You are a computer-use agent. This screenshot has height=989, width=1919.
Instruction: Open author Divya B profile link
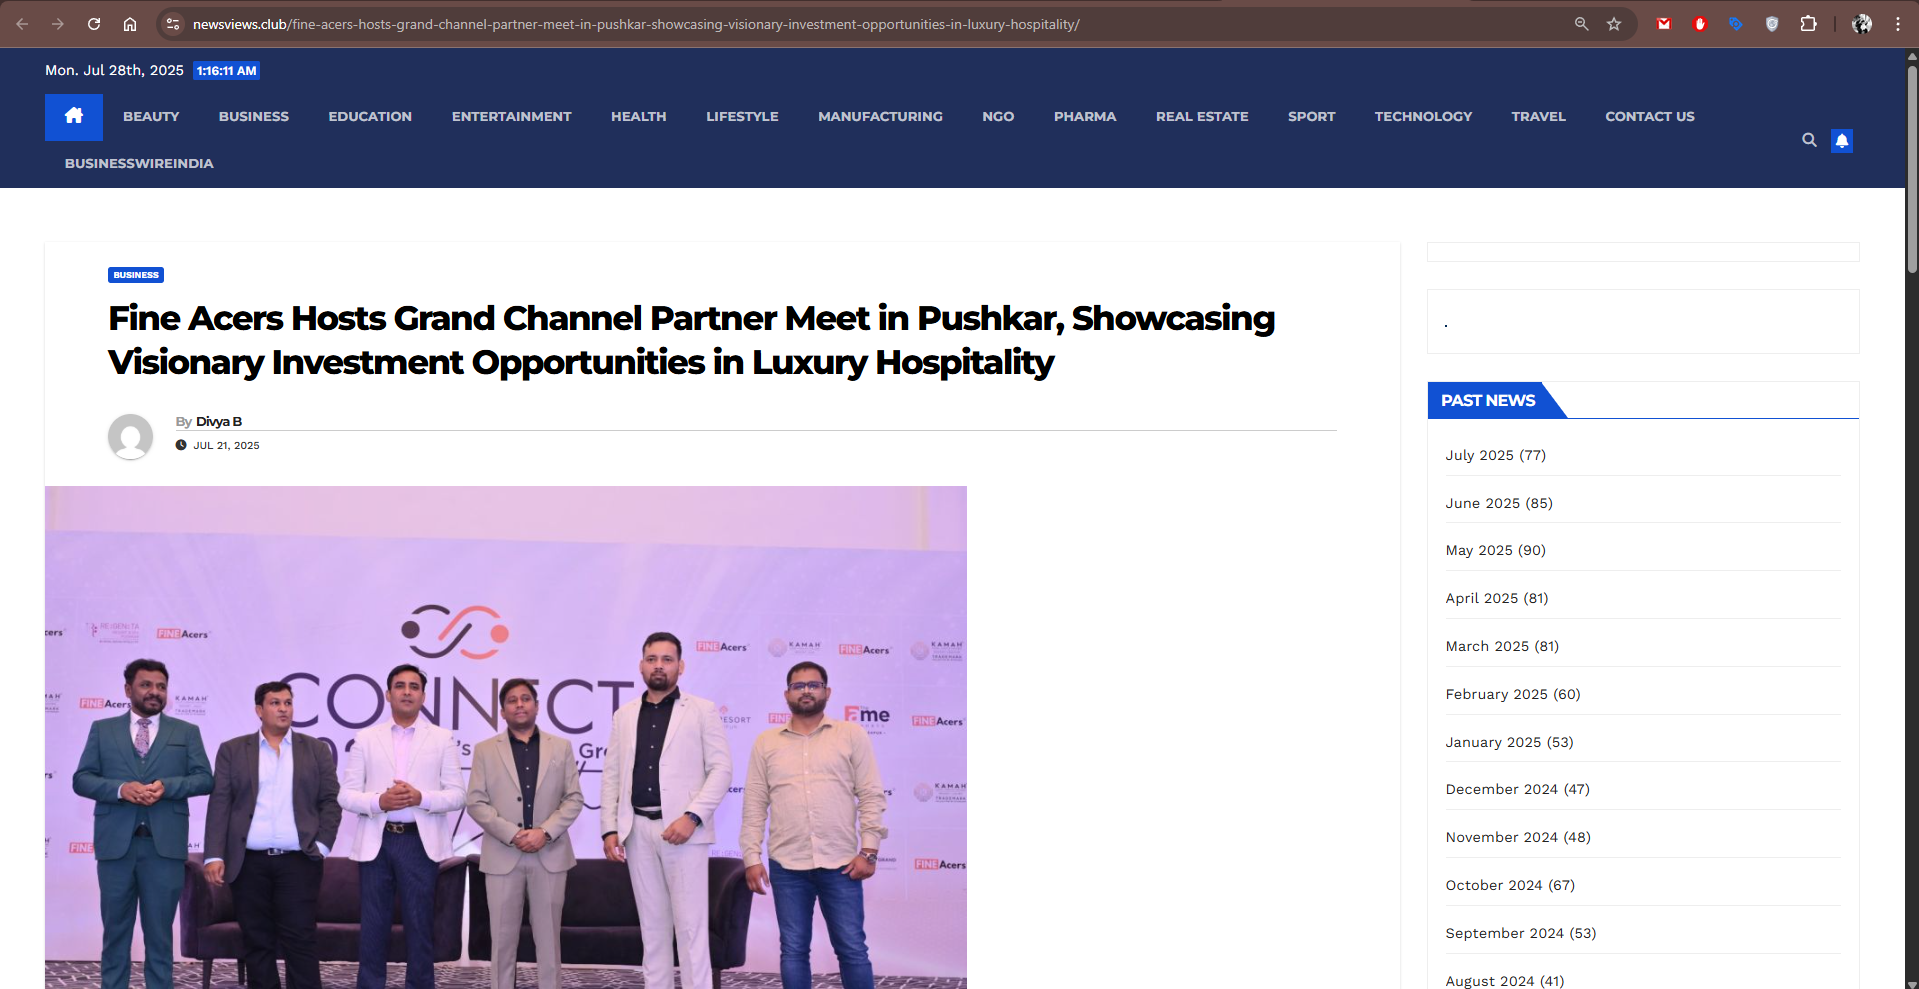pyautogui.click(x=218, y=421)
